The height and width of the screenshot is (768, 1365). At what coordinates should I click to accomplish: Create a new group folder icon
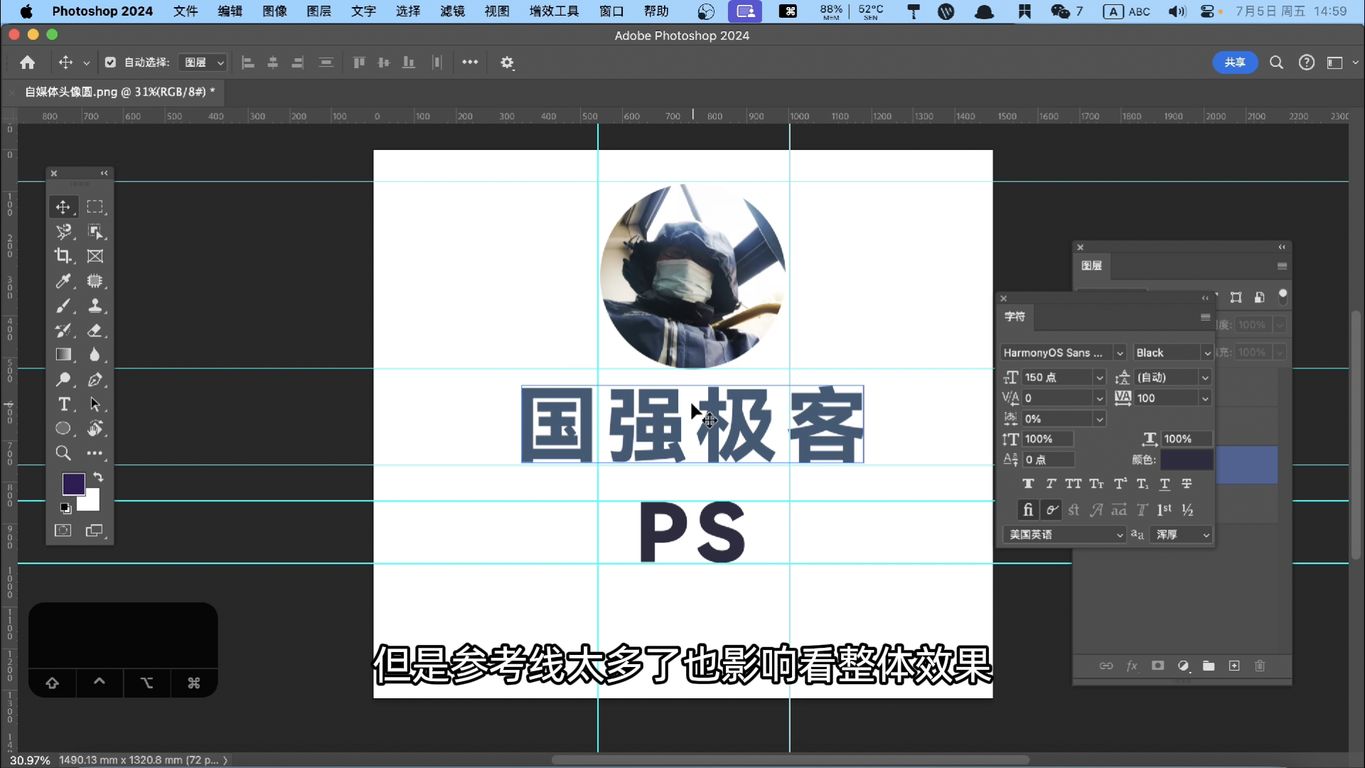[x=1209, y=666]
